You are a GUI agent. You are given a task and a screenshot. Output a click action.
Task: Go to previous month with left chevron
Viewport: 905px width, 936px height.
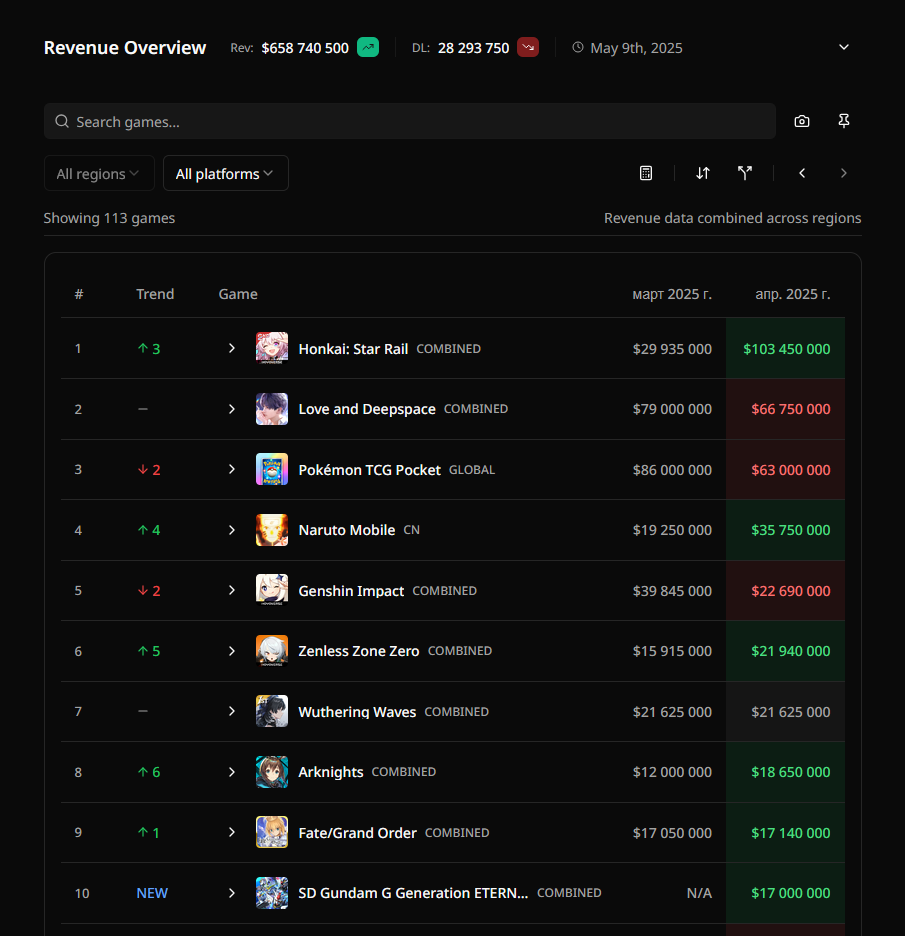click(802, 173)
